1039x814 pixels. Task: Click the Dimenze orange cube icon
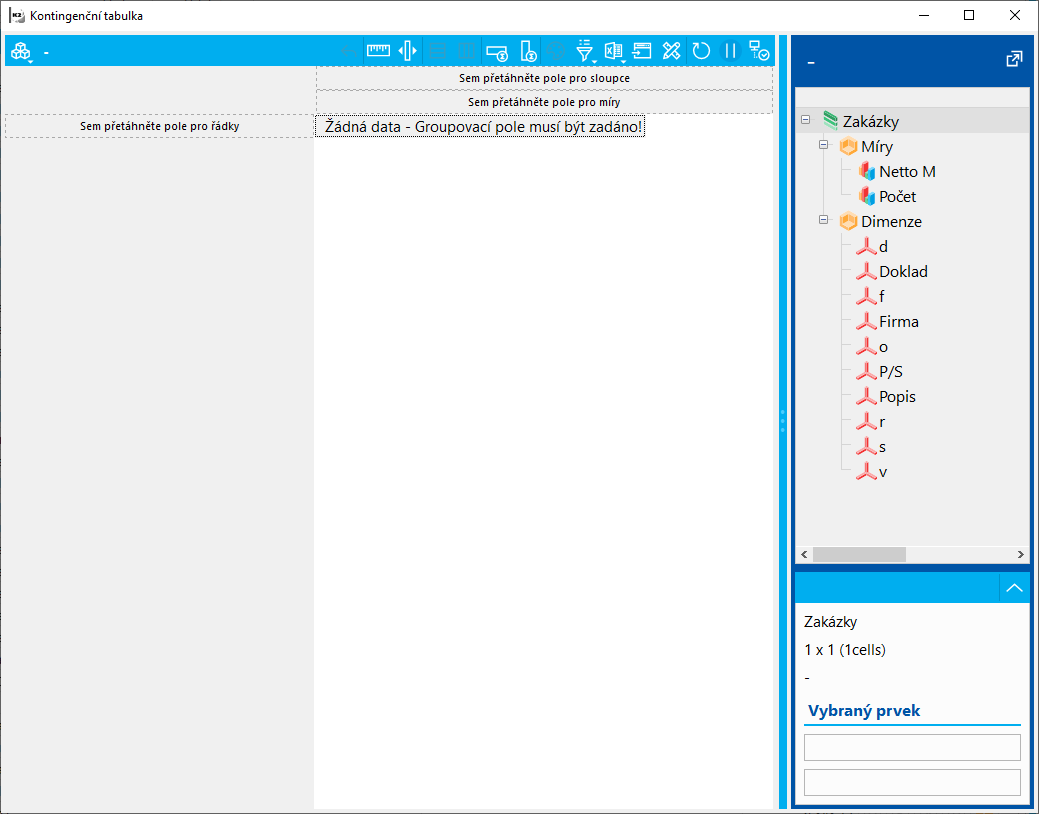pos(848,221)
